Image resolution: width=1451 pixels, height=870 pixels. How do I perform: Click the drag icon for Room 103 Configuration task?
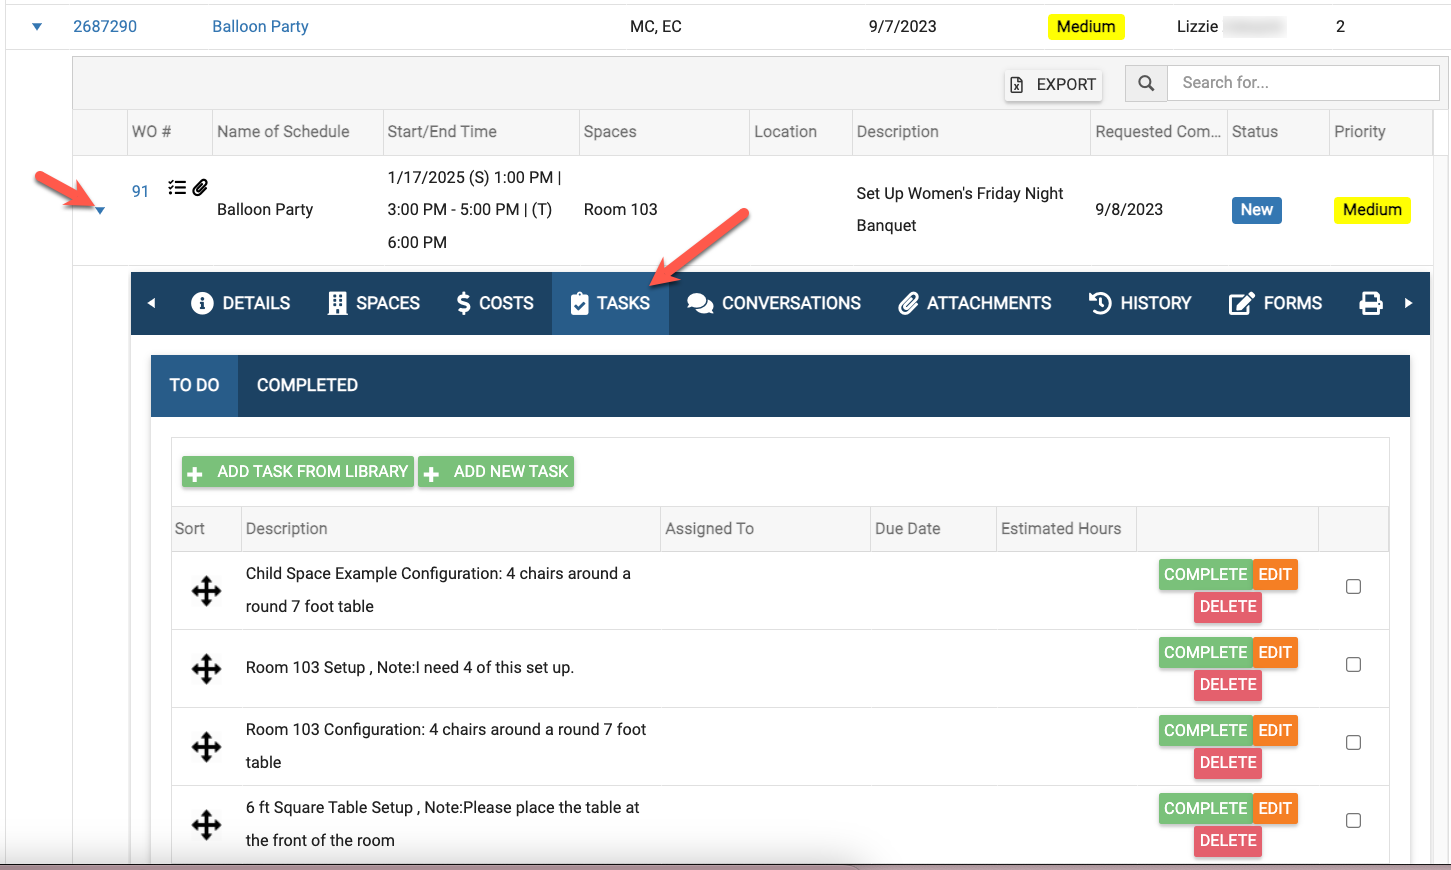pos(206,746)
